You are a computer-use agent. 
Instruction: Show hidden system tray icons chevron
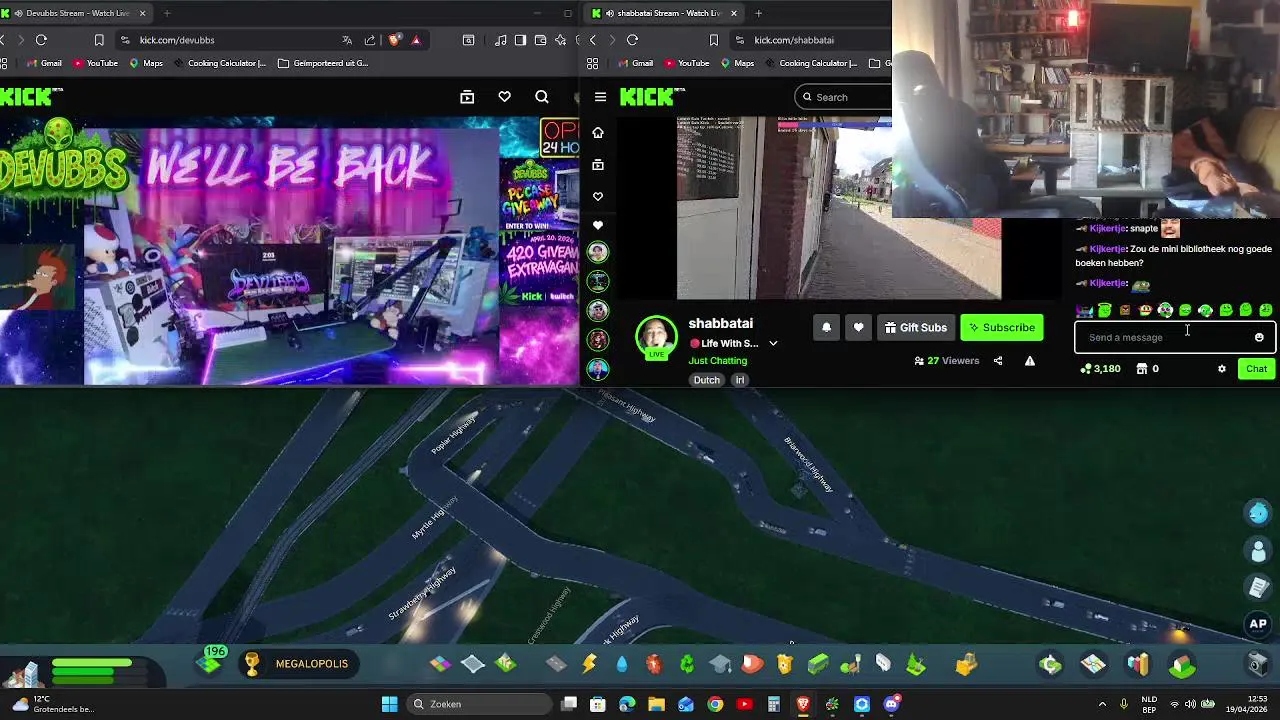pyautogui.click(x=1102, y=705)
